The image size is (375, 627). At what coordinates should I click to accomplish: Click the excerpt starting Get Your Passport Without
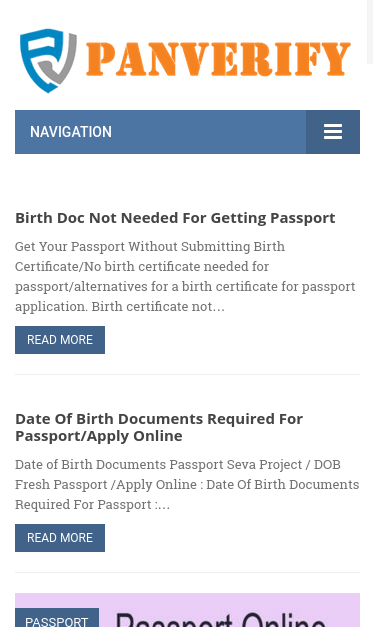tap(185, 276)
